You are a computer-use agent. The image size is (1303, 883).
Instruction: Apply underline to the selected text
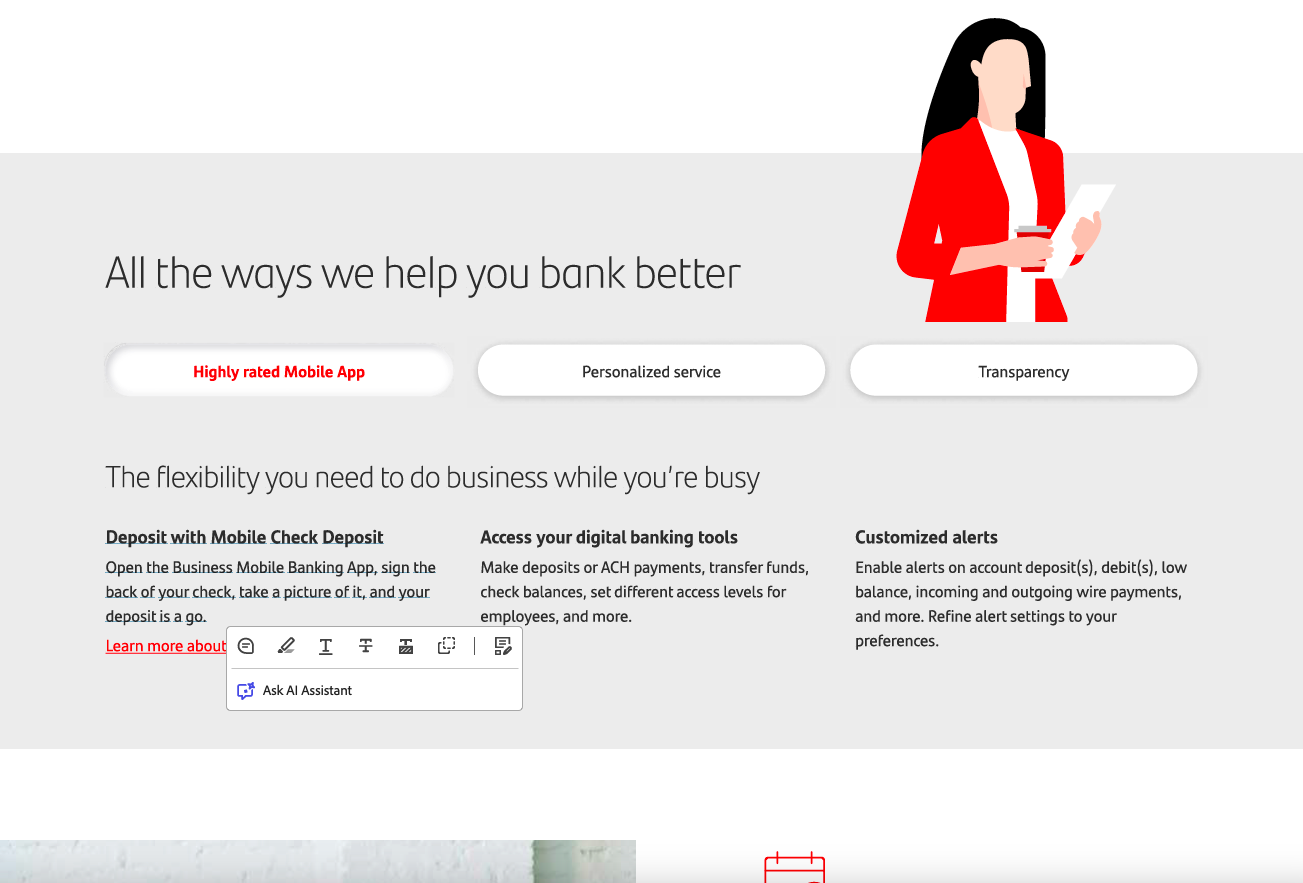click(326, 646)
